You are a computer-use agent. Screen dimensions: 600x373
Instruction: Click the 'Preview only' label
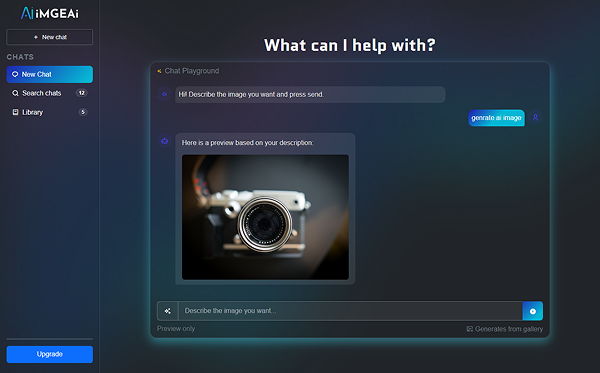176,329
